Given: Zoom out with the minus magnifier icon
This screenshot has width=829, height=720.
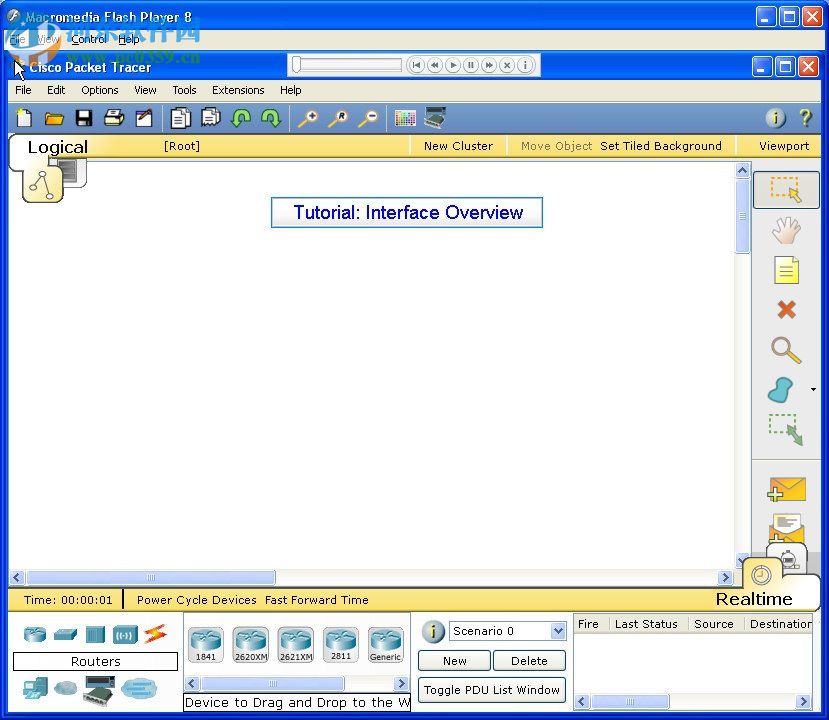Looking at the screenshot, I should (x=369, y=118).
